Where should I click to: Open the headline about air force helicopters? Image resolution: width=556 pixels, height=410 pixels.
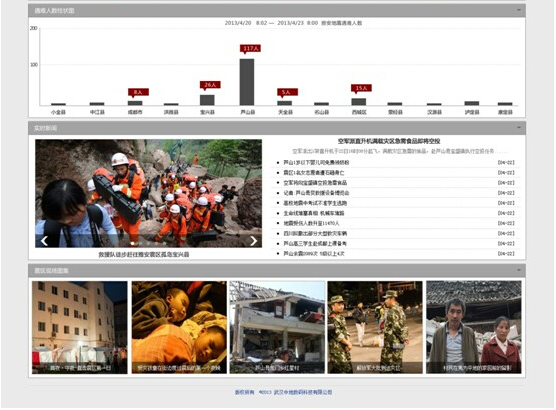coord(389,141)
